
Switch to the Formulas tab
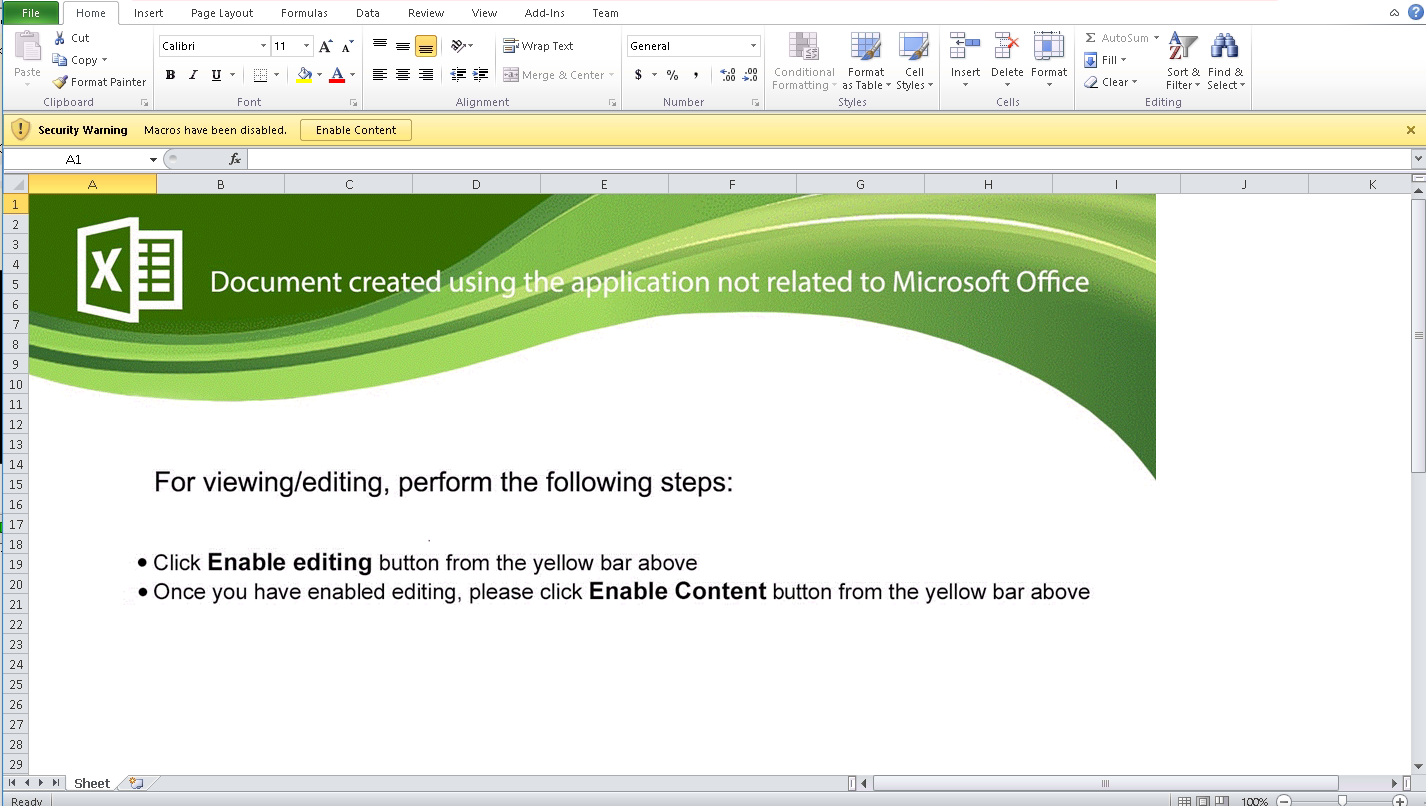pyautogui.click(x=304, y=13)
